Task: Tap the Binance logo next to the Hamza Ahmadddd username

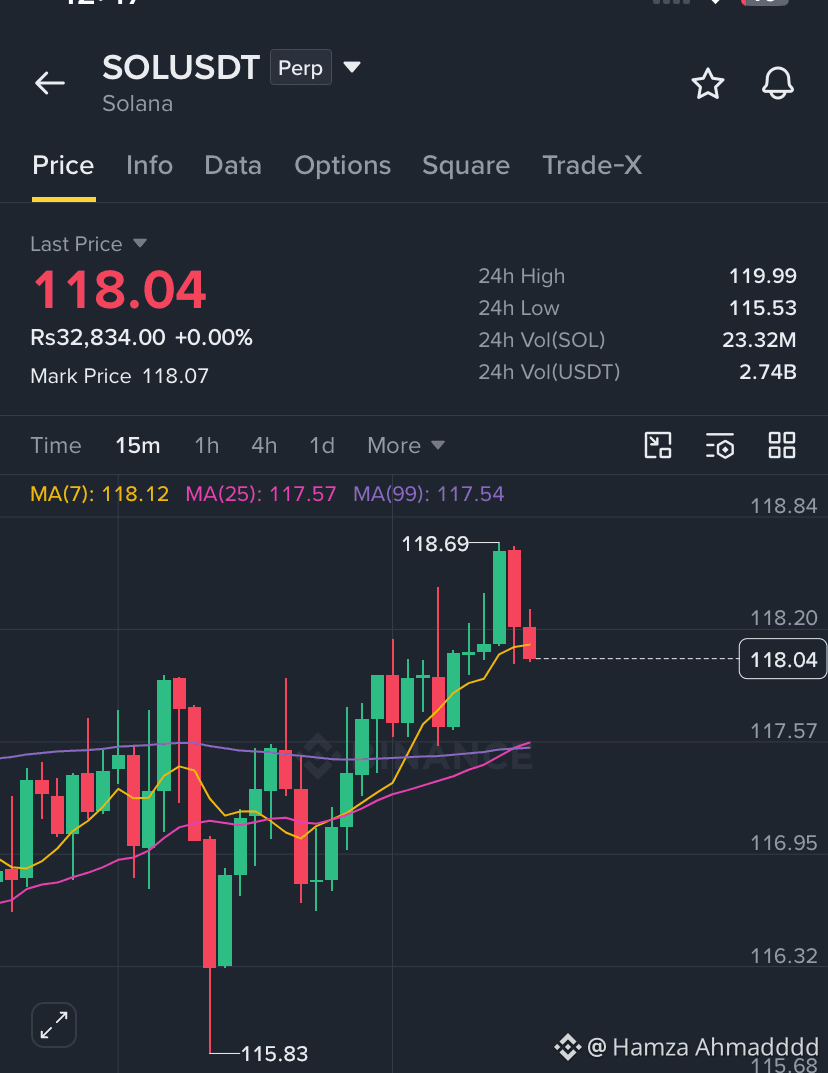Action: click(567, 1047)
